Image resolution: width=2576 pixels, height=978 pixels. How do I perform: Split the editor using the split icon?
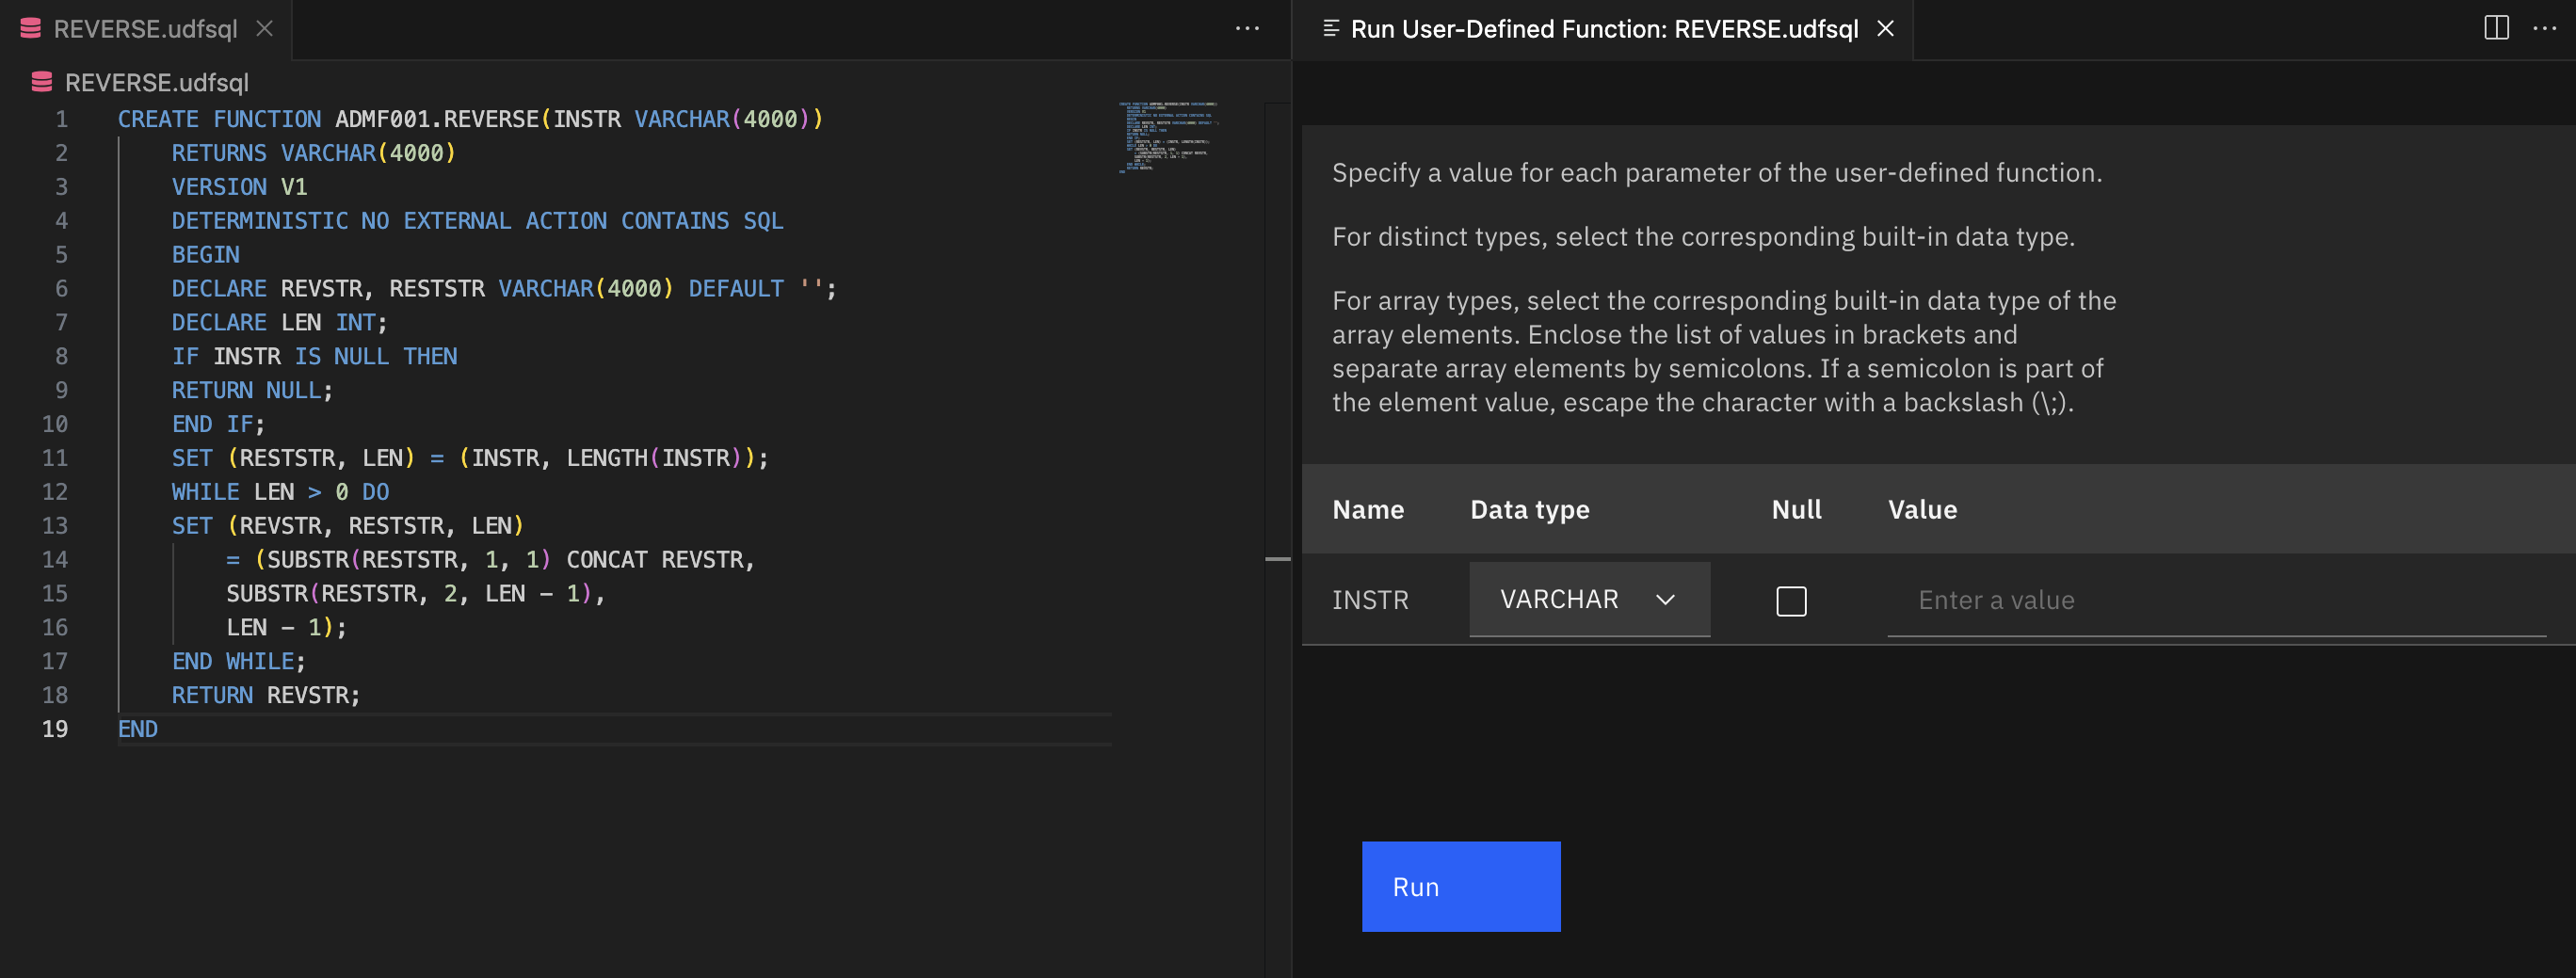(2496, 29)
